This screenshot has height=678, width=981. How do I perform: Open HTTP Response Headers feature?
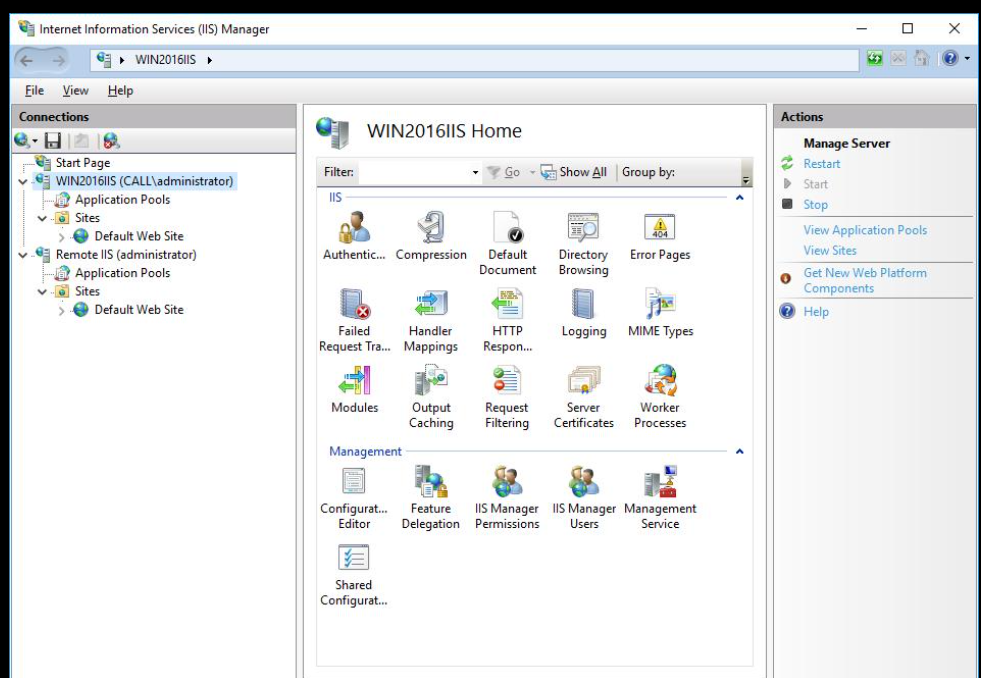click(x=507, y=320)
